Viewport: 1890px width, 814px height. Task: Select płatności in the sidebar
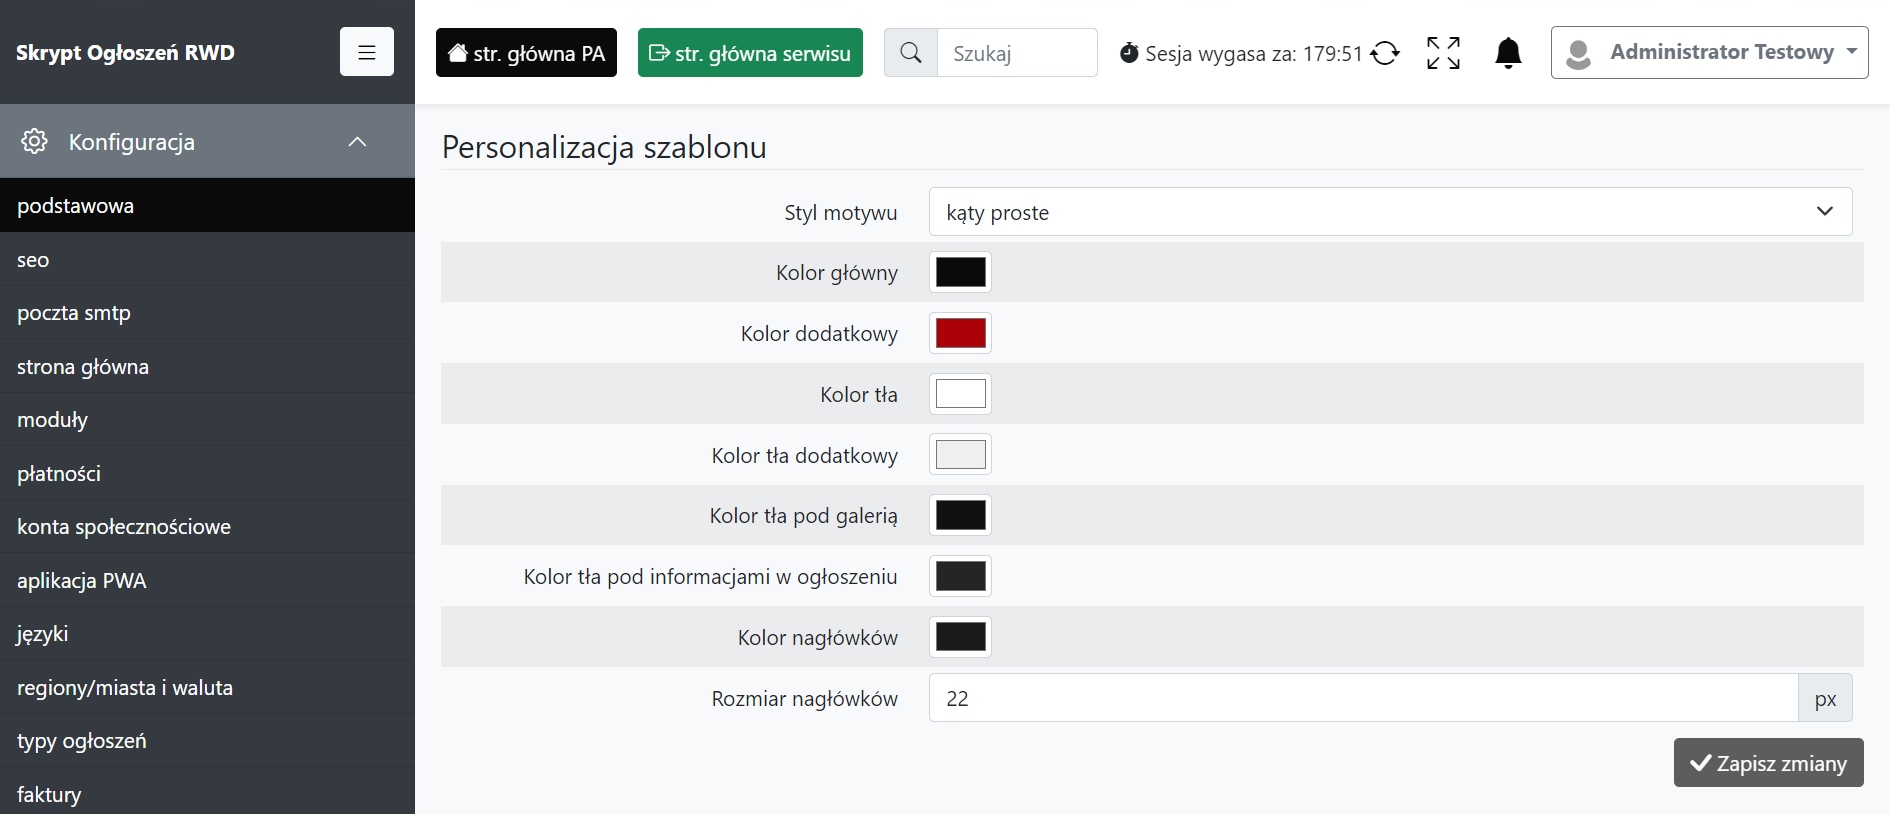pos(59,474)
